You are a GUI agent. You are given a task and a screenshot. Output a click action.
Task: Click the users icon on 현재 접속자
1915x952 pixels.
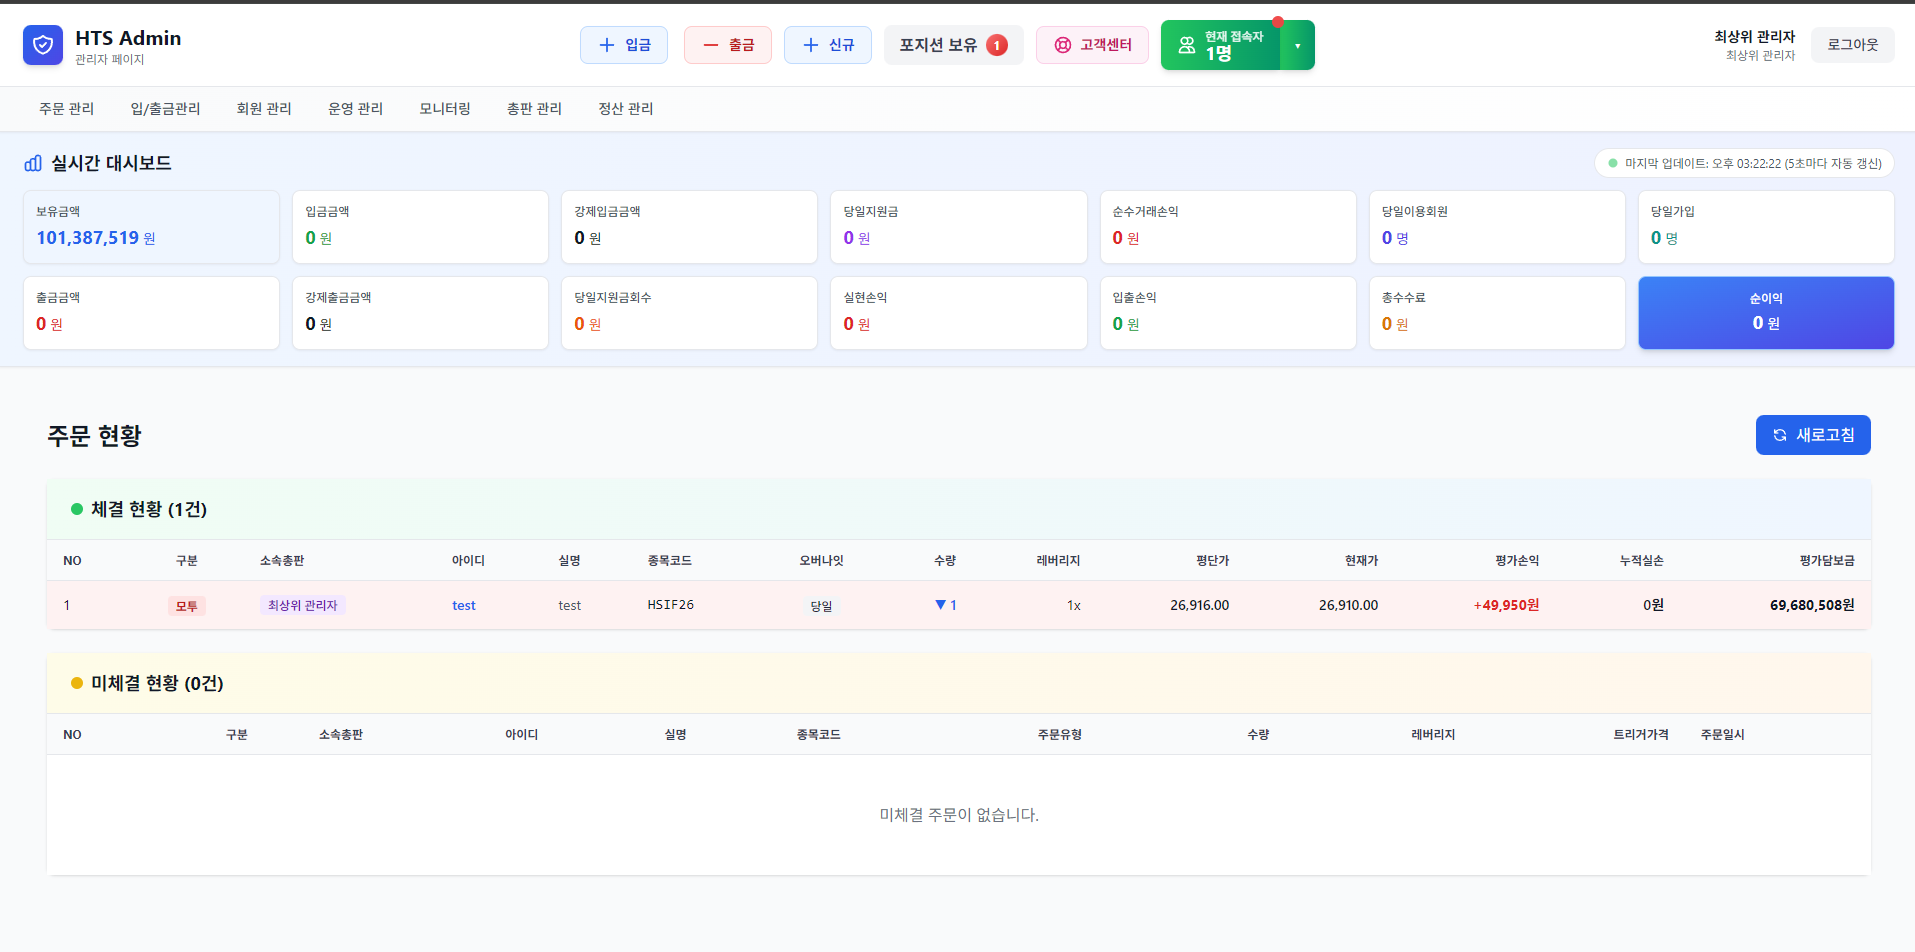1186,44
